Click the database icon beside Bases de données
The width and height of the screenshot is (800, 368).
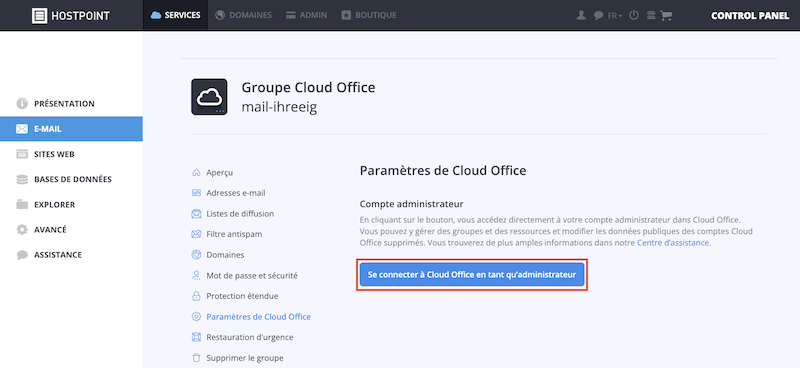[22, 179]
